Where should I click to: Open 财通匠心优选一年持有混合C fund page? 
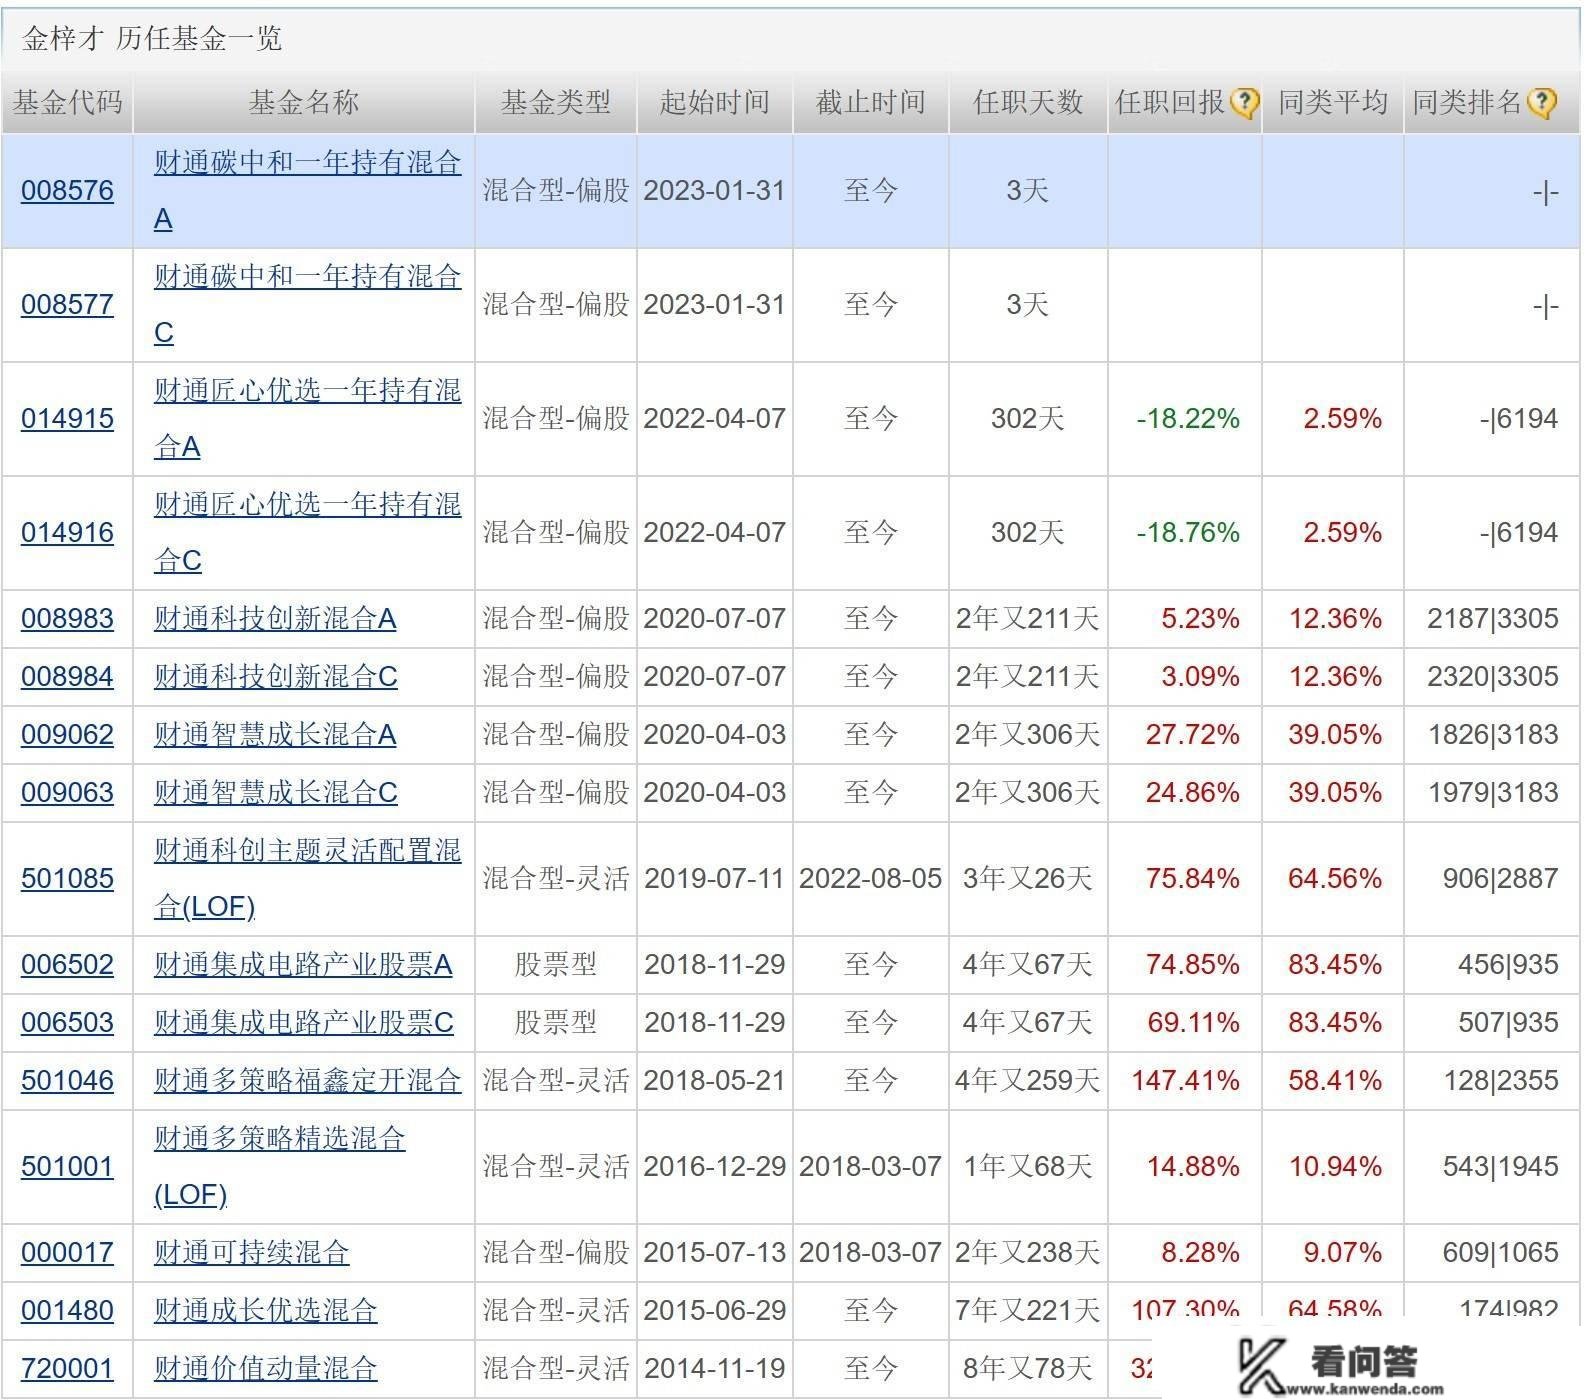point(307,532)
